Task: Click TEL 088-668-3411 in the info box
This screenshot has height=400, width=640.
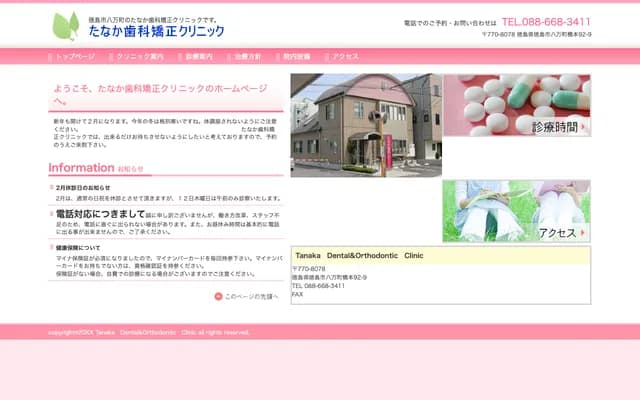Action: tap(318, 286)
